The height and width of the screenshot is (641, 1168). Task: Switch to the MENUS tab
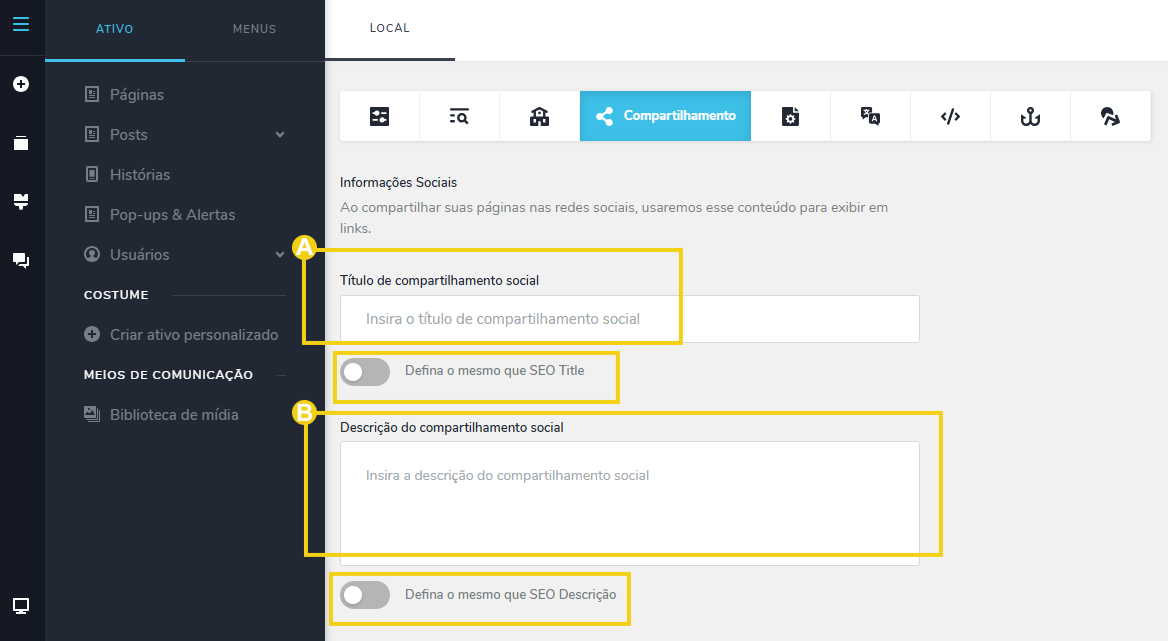pos(255,29)
